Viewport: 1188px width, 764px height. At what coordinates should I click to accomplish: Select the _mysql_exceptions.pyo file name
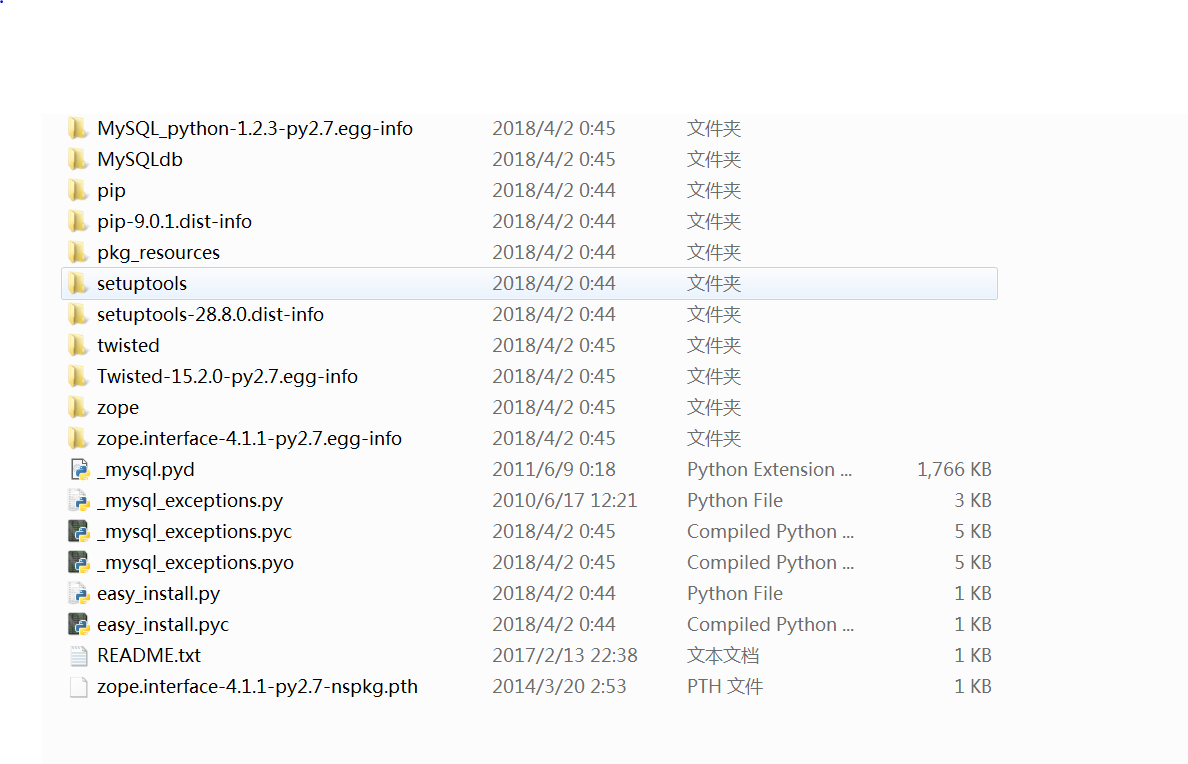pos(195,563)
